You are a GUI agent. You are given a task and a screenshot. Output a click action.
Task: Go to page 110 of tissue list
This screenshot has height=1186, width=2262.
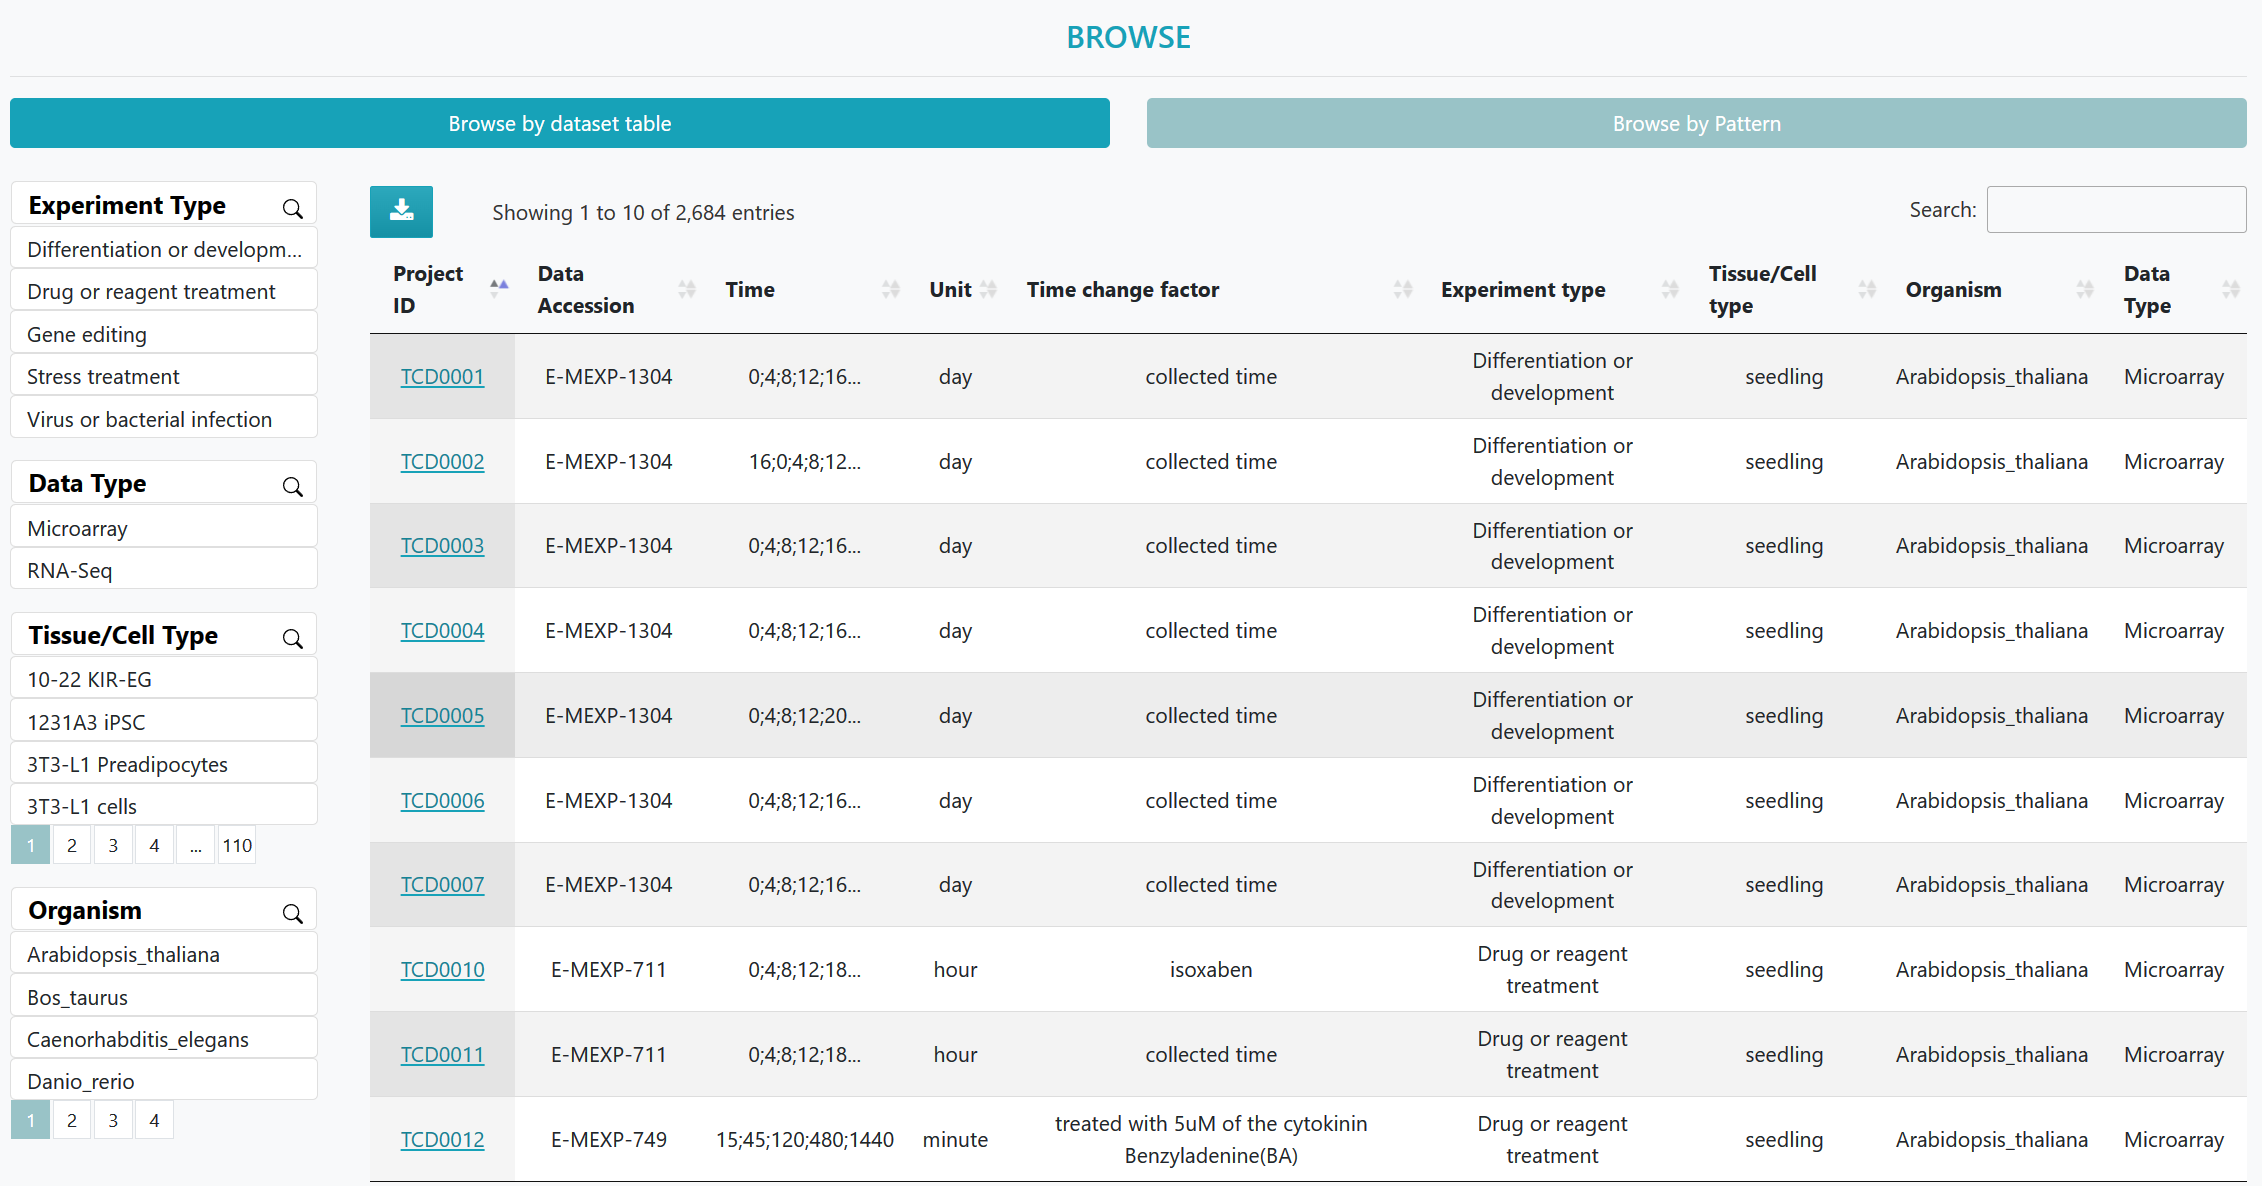tap(237, 845)
